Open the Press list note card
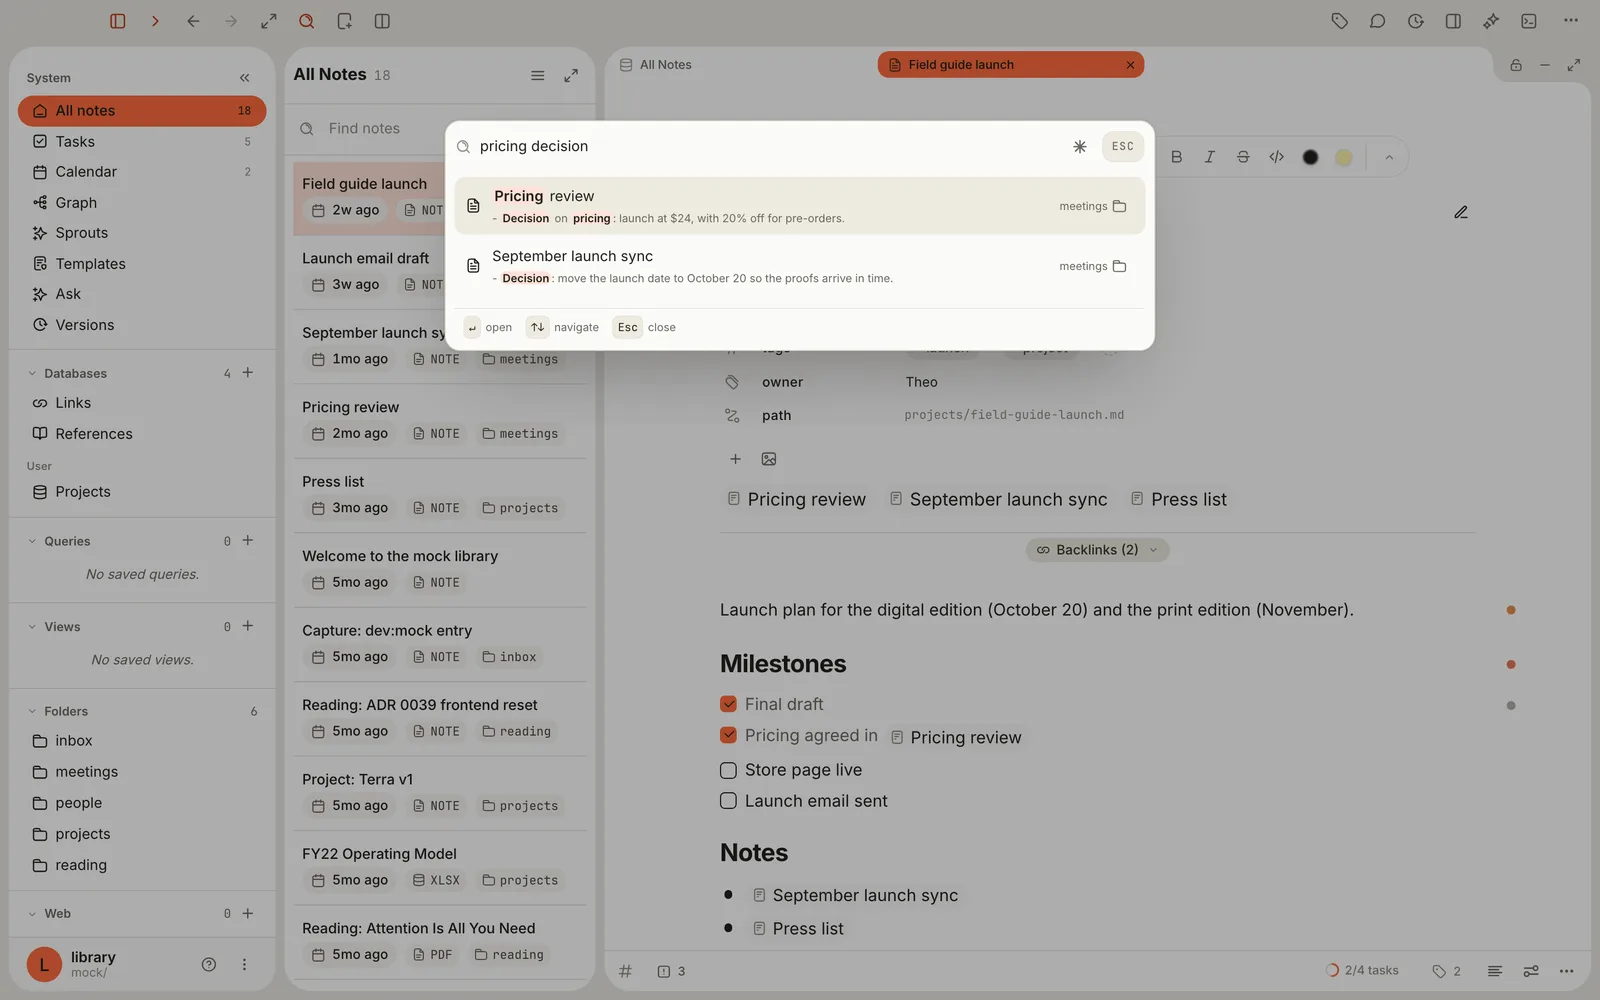Image resolution: width=1600 pixels, height=1000 pixels. 440,495
